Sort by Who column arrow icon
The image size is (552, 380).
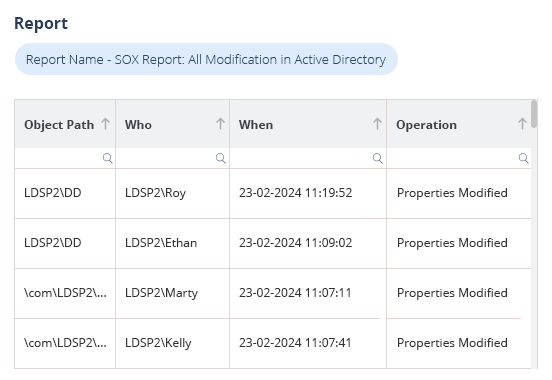tap(220, 124)
